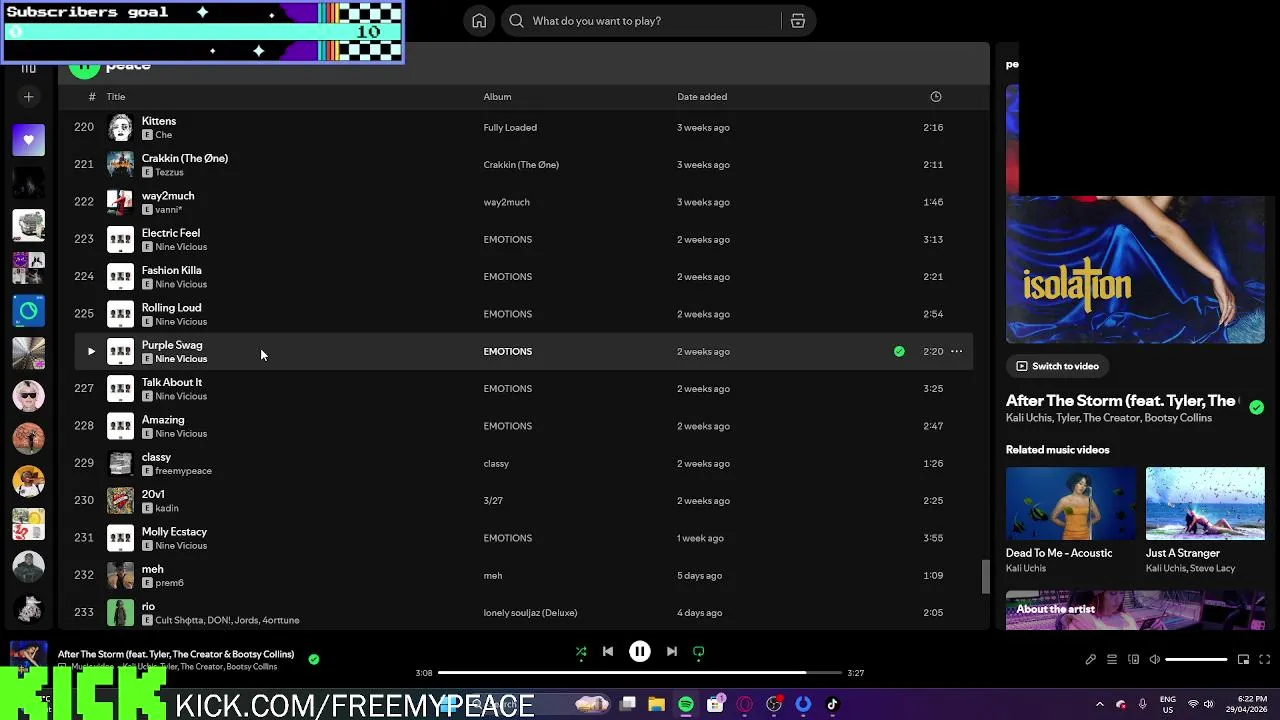
Task: Skip to the previous track
Action: pyautogui.click(x=608, y=652)
